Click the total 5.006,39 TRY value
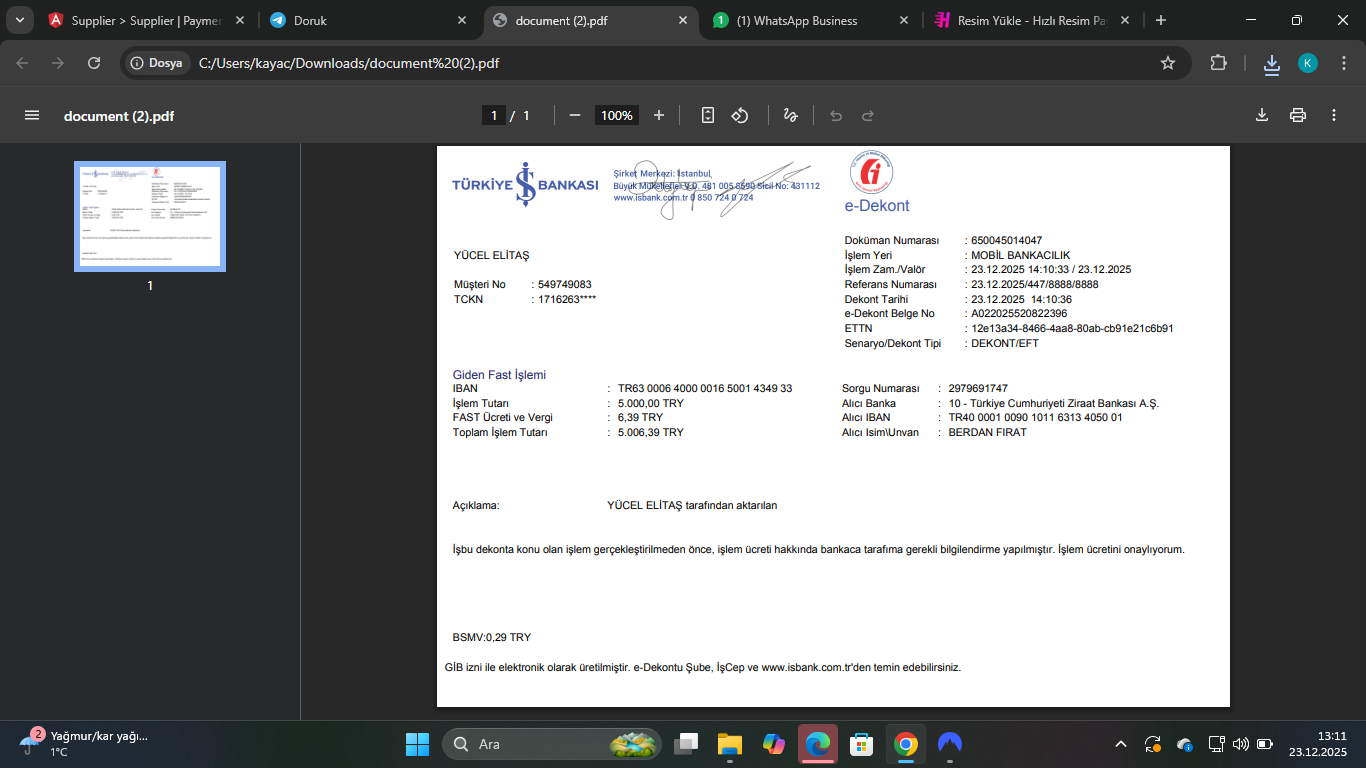This screenshot has width=1366, height=768. (x=651, y=433)
